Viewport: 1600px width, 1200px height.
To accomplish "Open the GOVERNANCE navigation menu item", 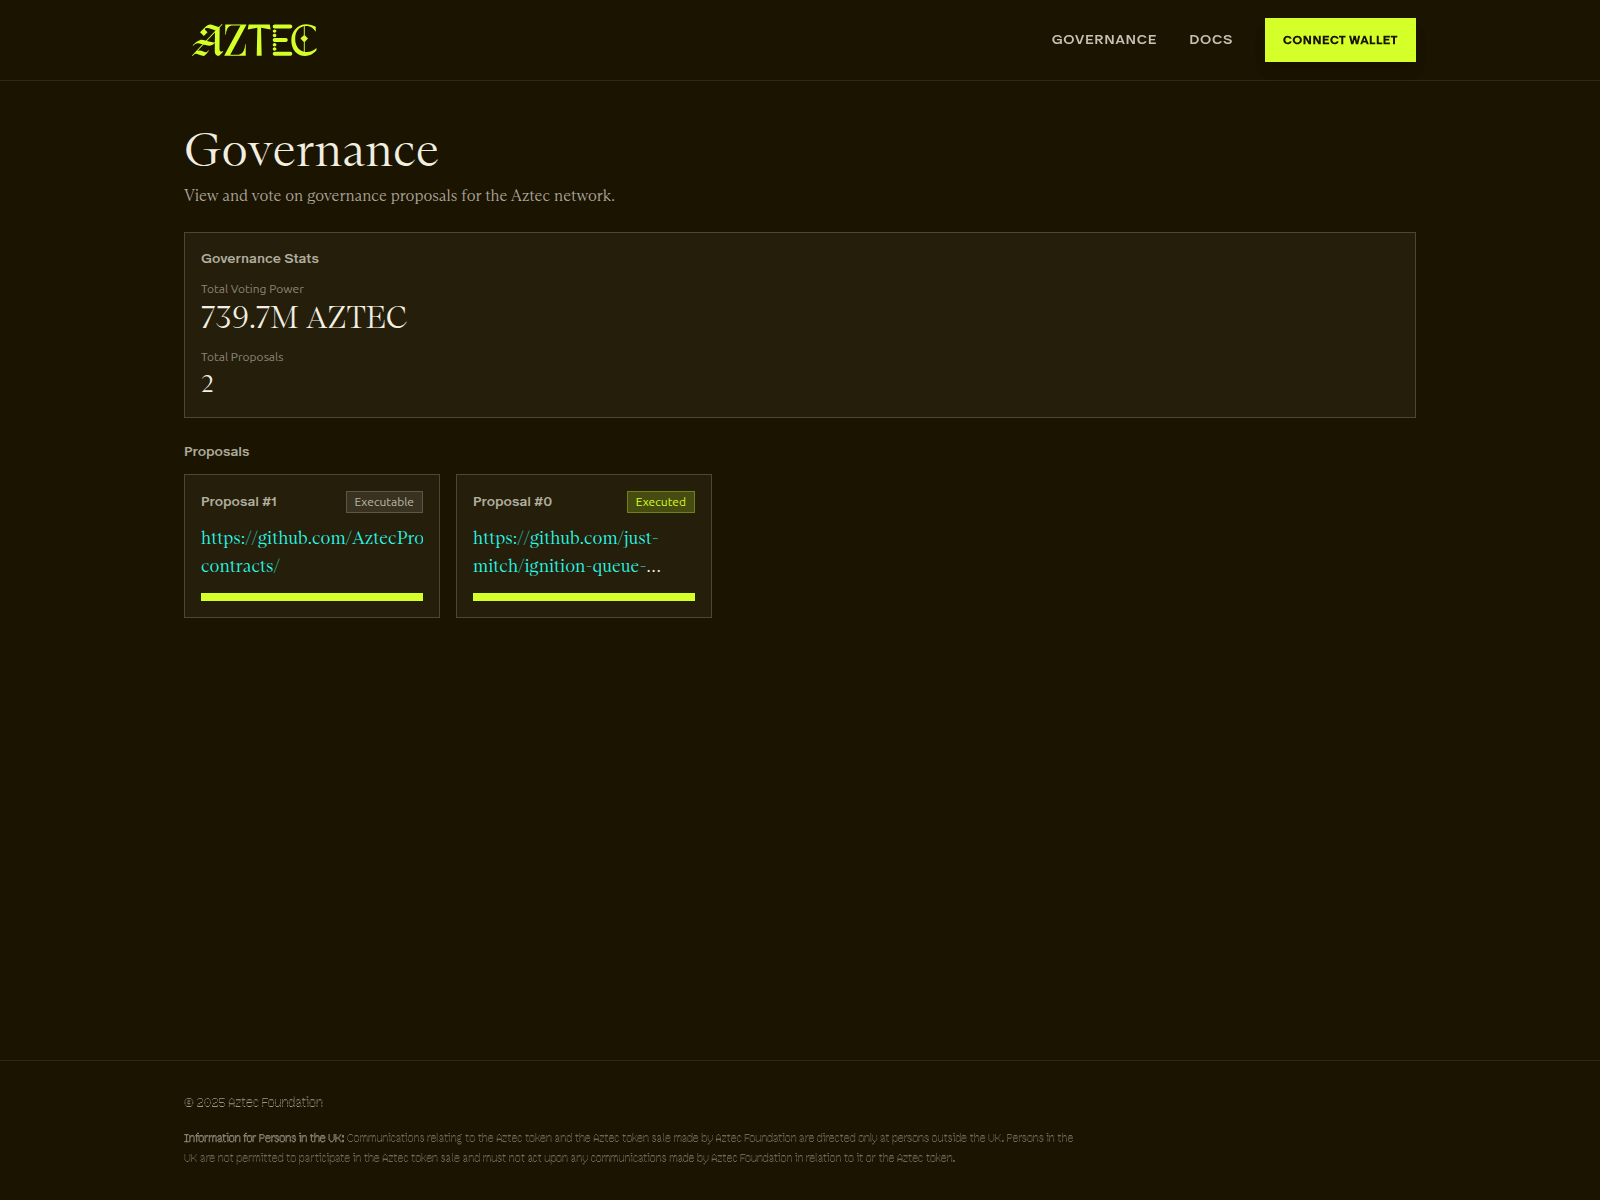I will click(x=1103, y=40).
